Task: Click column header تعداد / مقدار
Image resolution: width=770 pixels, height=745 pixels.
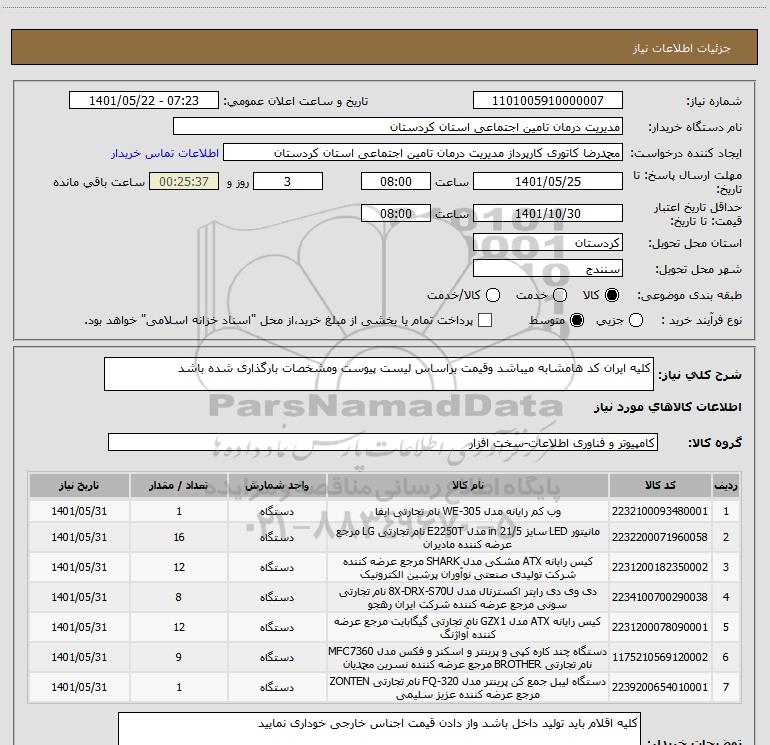Action: click(x=179, y=486)
